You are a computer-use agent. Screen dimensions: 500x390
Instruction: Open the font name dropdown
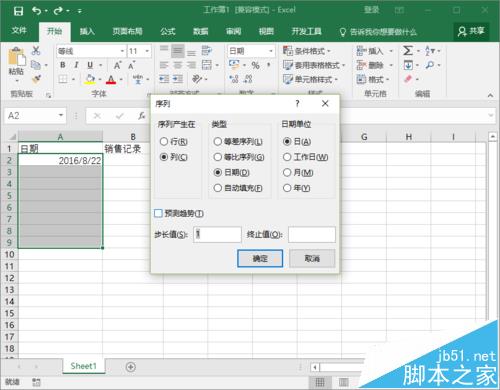coord(122,51)
